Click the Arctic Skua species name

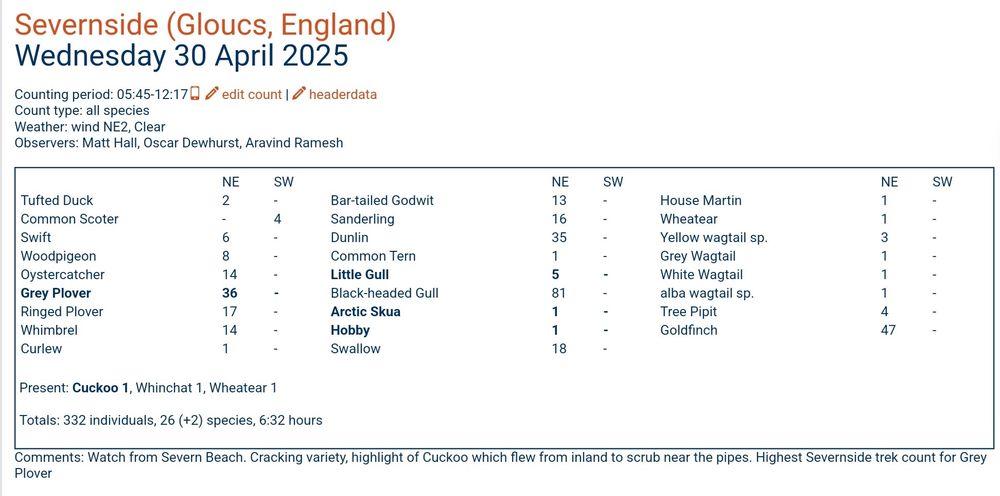(365, 312)
